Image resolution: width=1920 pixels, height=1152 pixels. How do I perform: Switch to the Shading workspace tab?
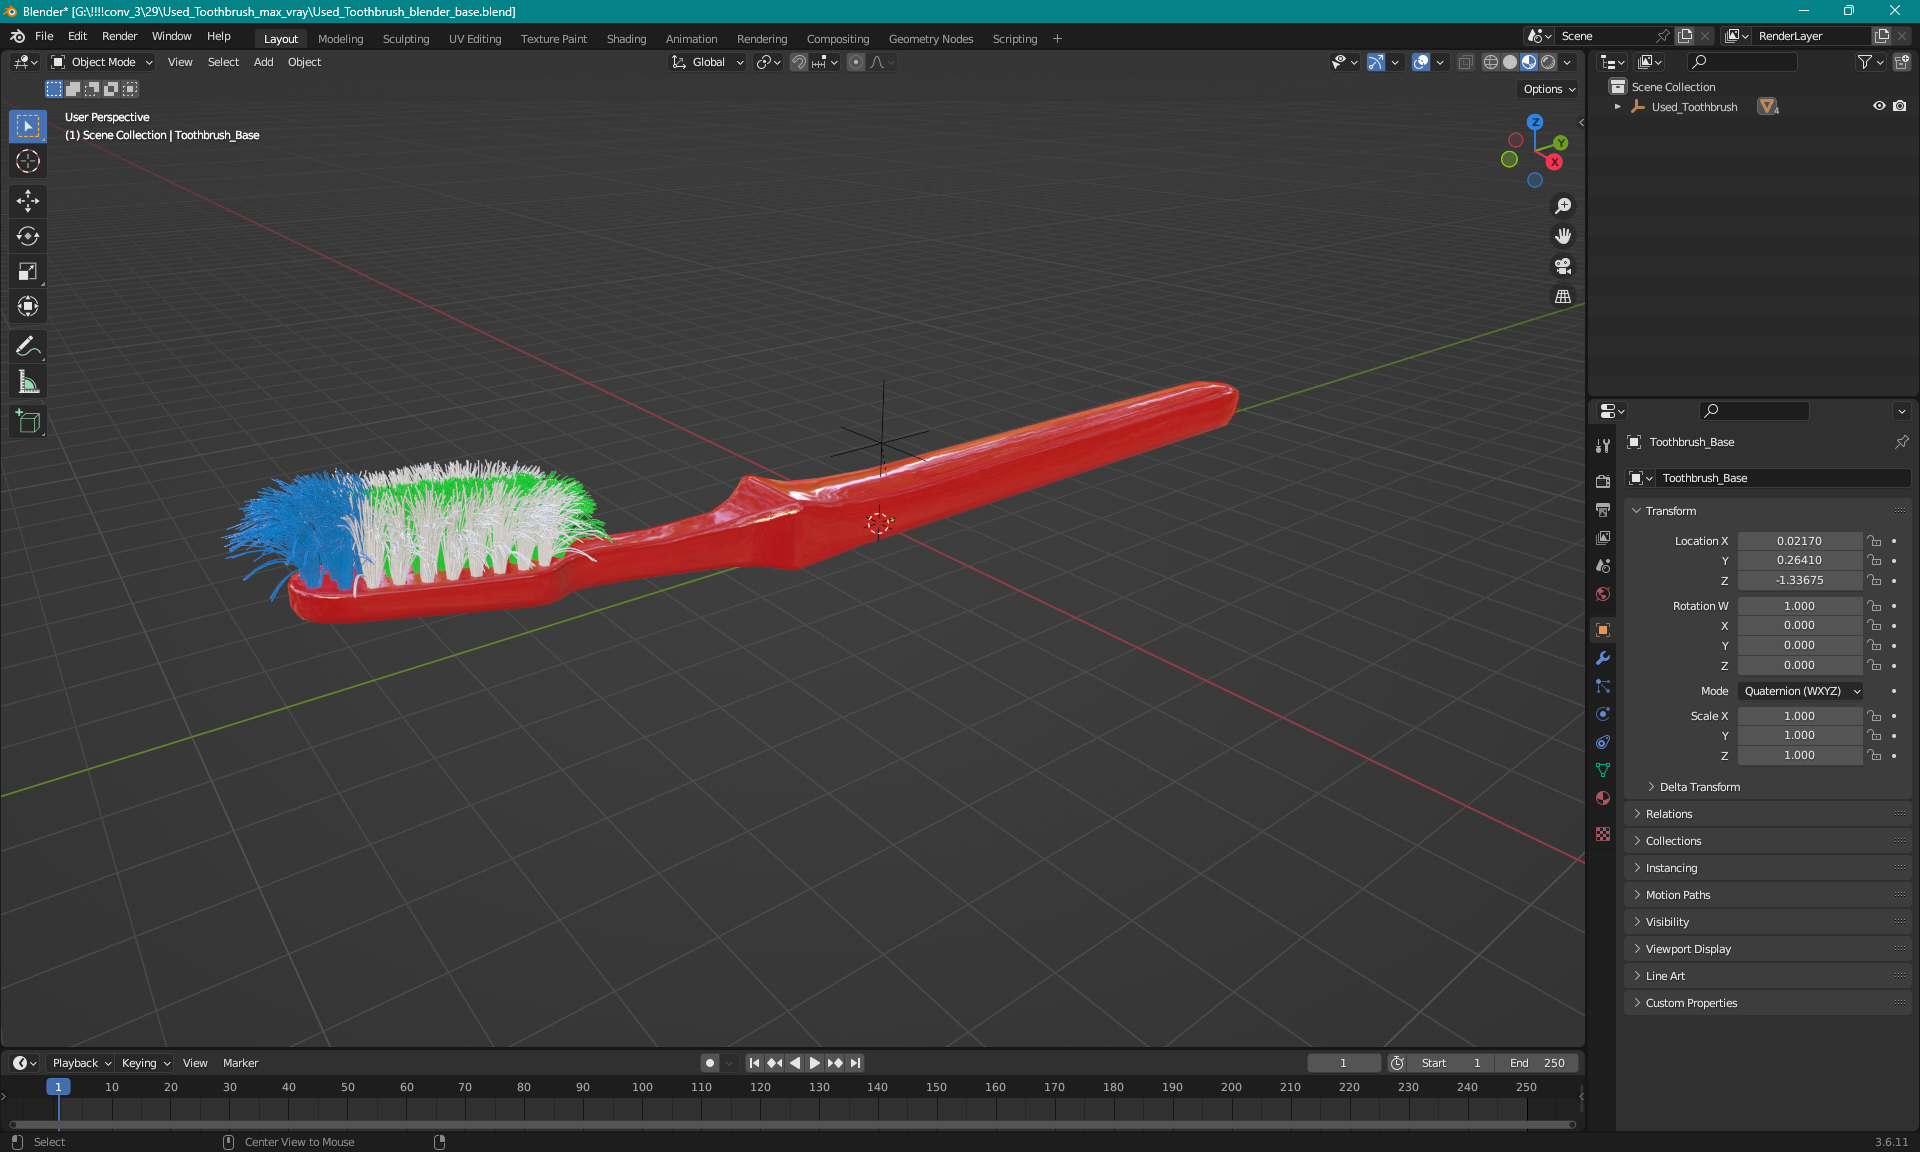(x=626, y=39)
